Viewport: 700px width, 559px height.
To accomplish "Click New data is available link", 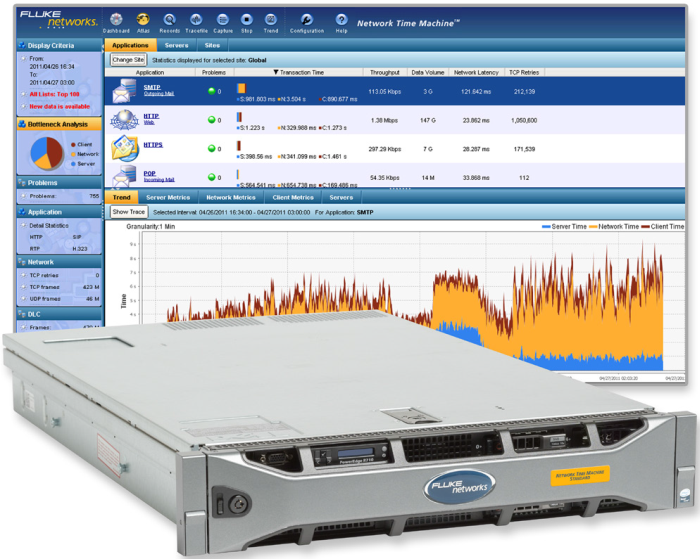I will point(59,107).
